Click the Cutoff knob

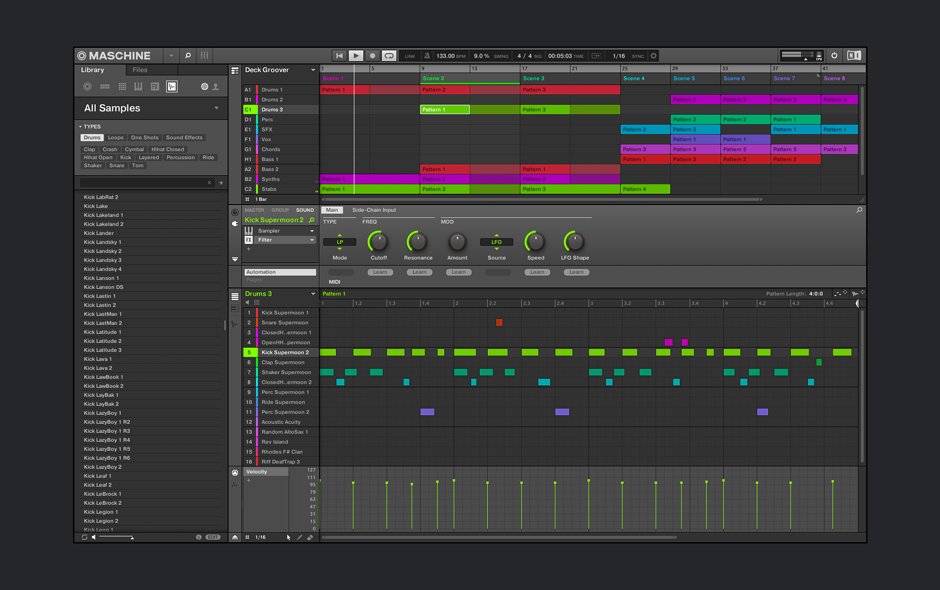point(378,242)
